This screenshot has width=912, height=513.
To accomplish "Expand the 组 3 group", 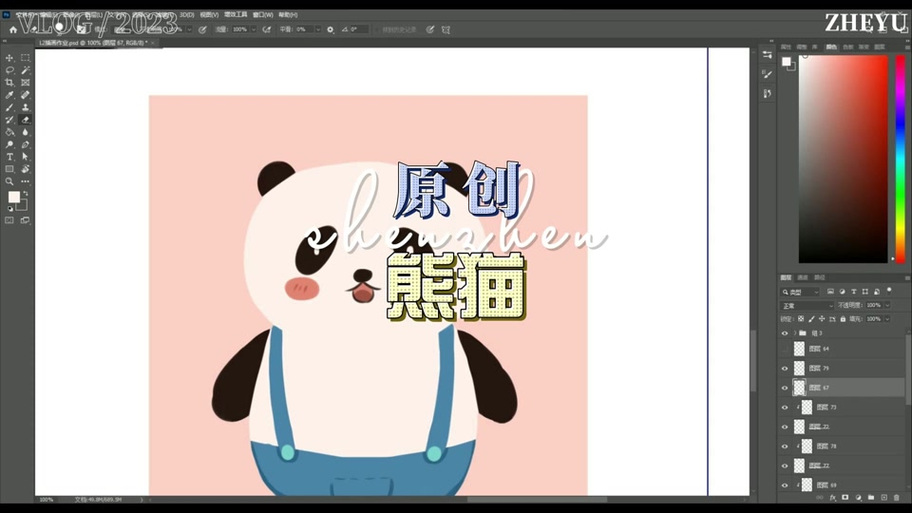I will click(x=795, y=333).
